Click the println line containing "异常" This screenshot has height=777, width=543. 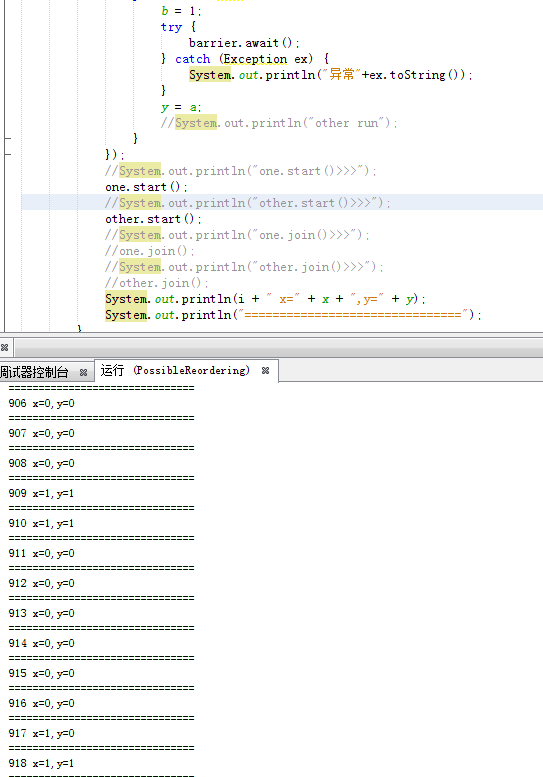pos(330,75)
